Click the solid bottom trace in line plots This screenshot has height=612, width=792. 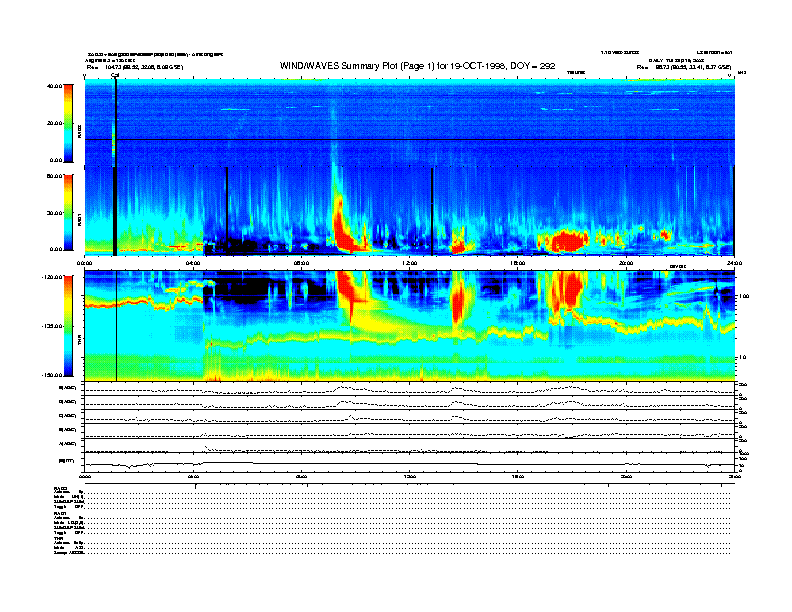click(x=410, y=464)
